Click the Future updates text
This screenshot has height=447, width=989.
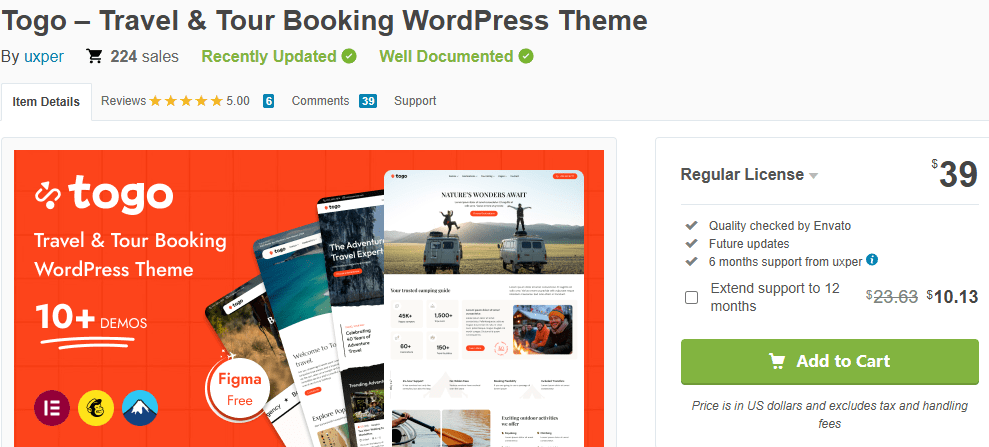(x=749, y=243)
